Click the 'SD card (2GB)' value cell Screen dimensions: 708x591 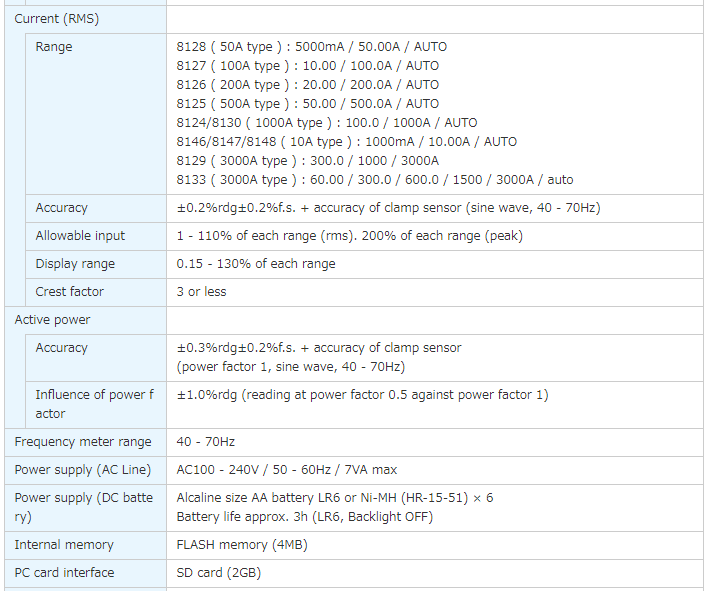[x=221, y=573]
